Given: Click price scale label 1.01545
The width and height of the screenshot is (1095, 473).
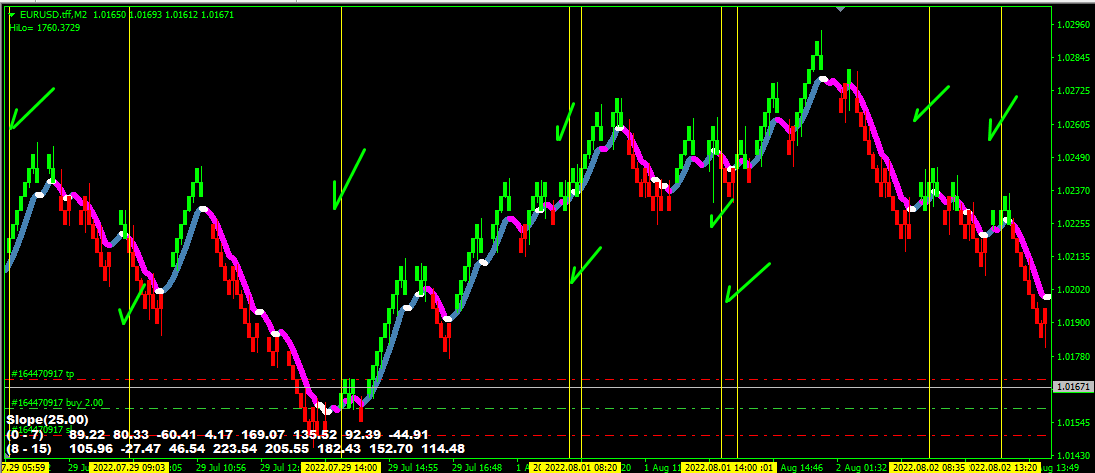Looking at the screenshot, I should pyautogui.click(x=1074, y=423).
